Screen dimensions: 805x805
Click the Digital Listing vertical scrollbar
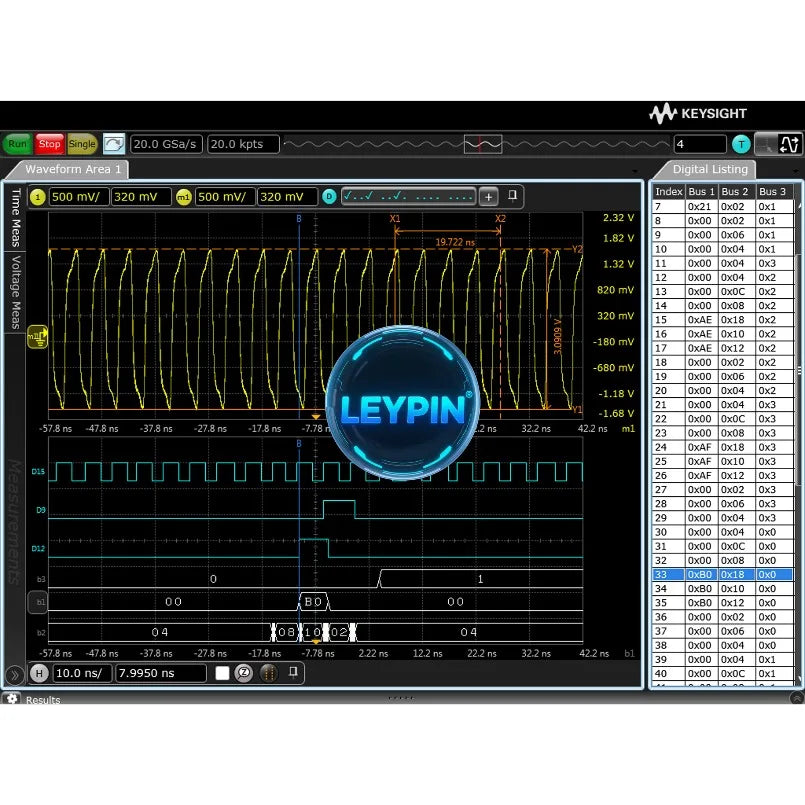coord(798,370)
